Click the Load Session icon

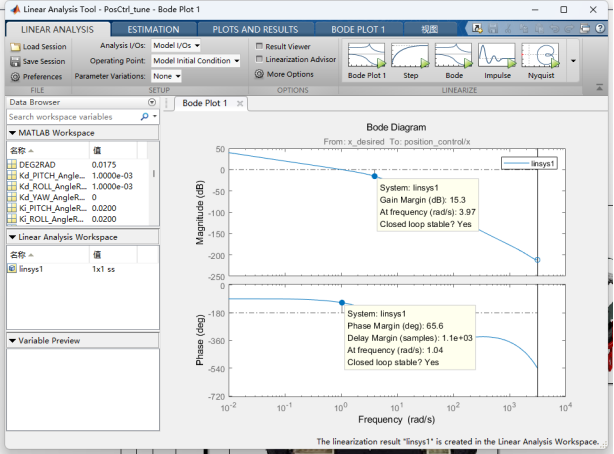(x=16, y=47)
